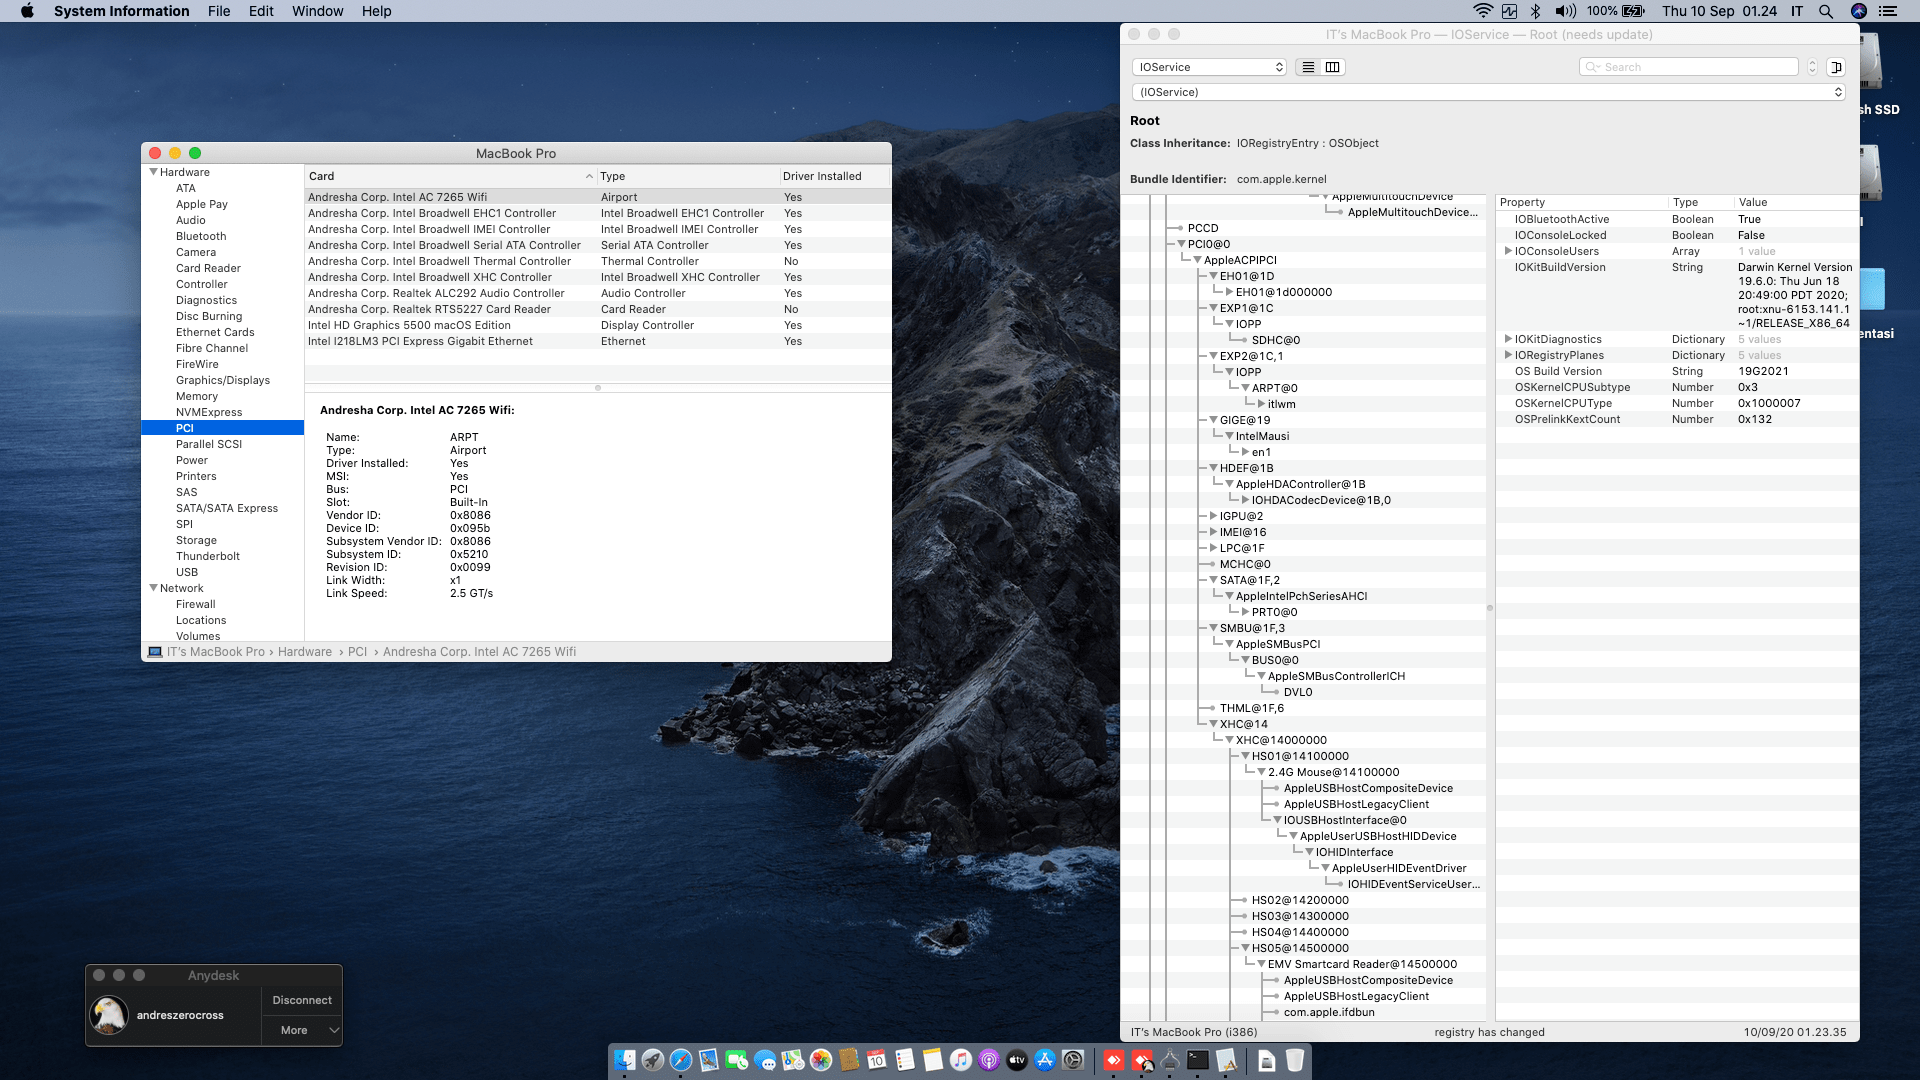
Task: Collapse the Network section in sidebar
Action: pos(153,588)
